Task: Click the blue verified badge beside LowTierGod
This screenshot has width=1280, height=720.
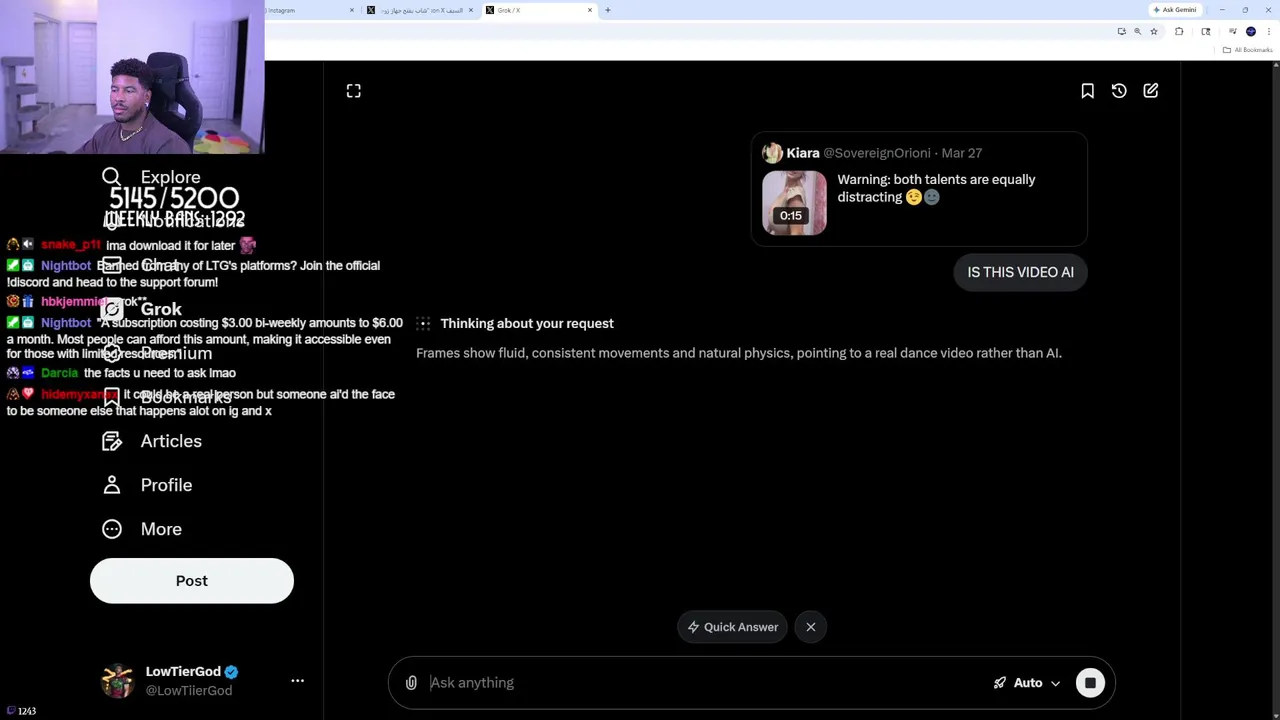Action: 232,672
